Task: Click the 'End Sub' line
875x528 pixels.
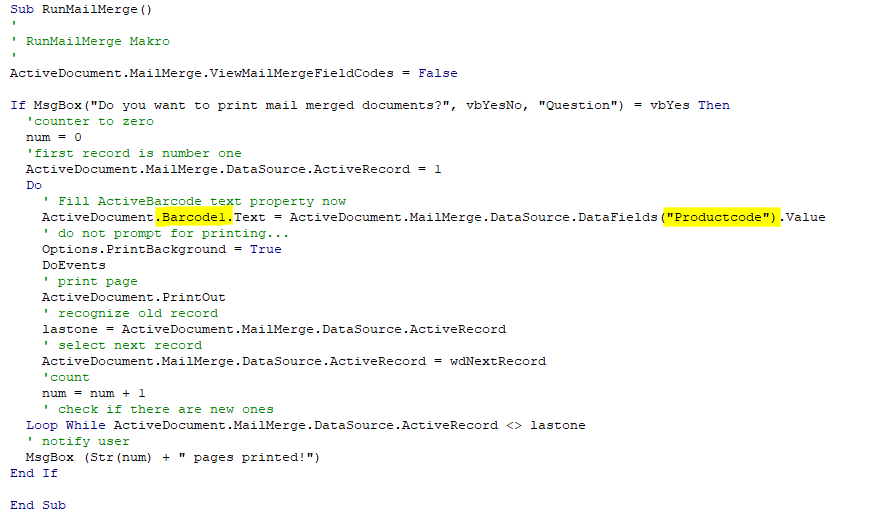Action: tap(38, 505)
